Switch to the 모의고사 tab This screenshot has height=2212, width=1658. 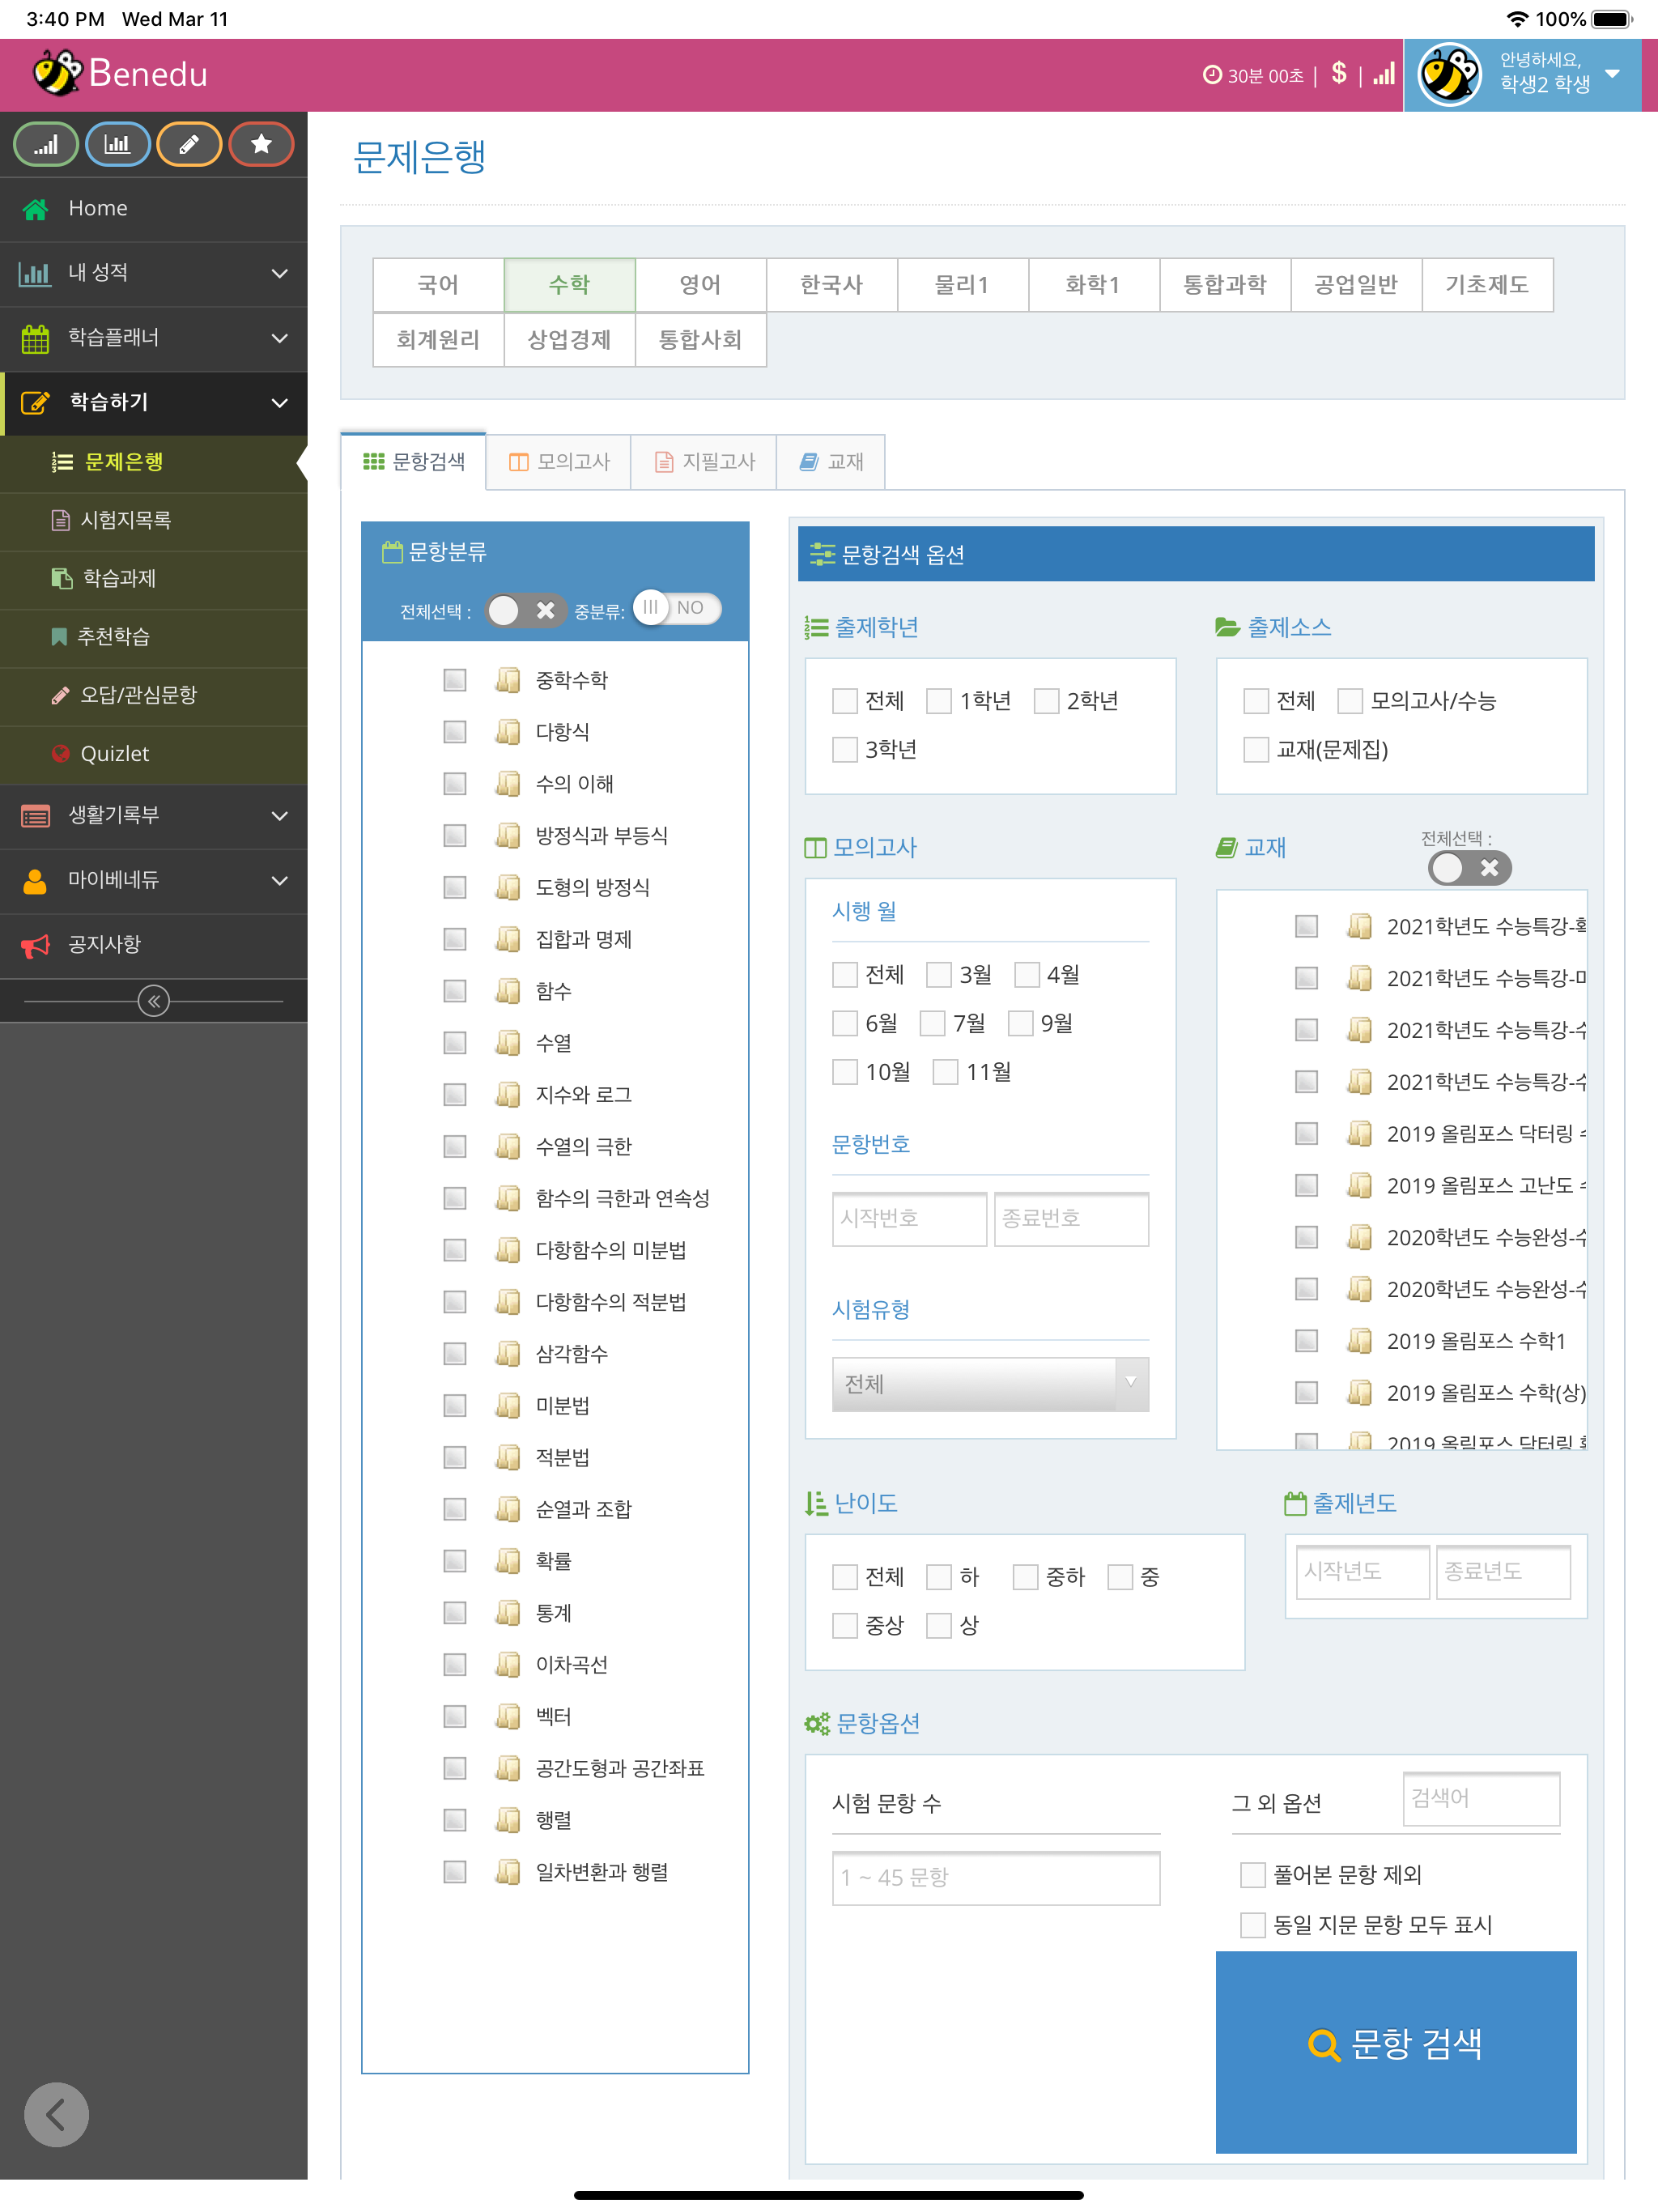[x=558, y=462]
